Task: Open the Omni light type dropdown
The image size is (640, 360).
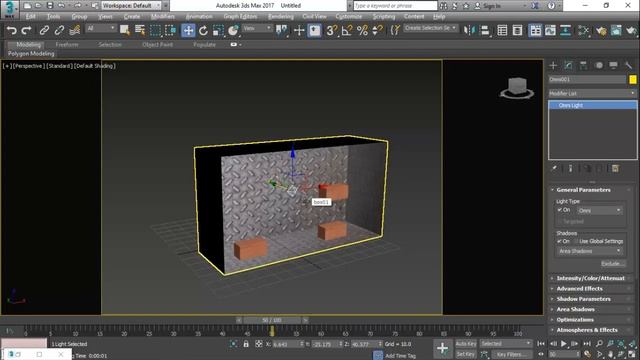Action: 600,211
